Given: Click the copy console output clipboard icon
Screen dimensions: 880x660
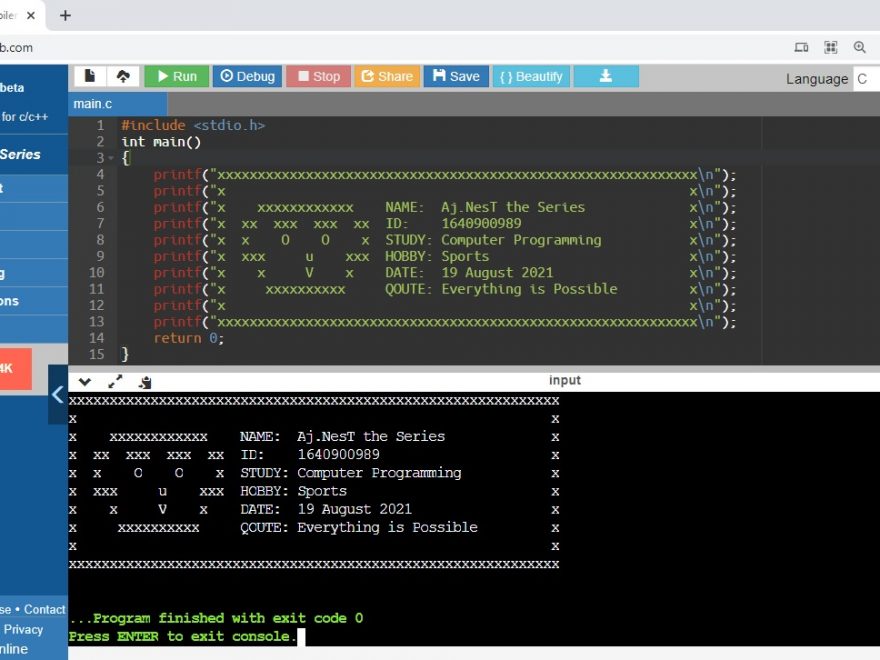Looking at the screenshot, I should (x=145, y=381).
